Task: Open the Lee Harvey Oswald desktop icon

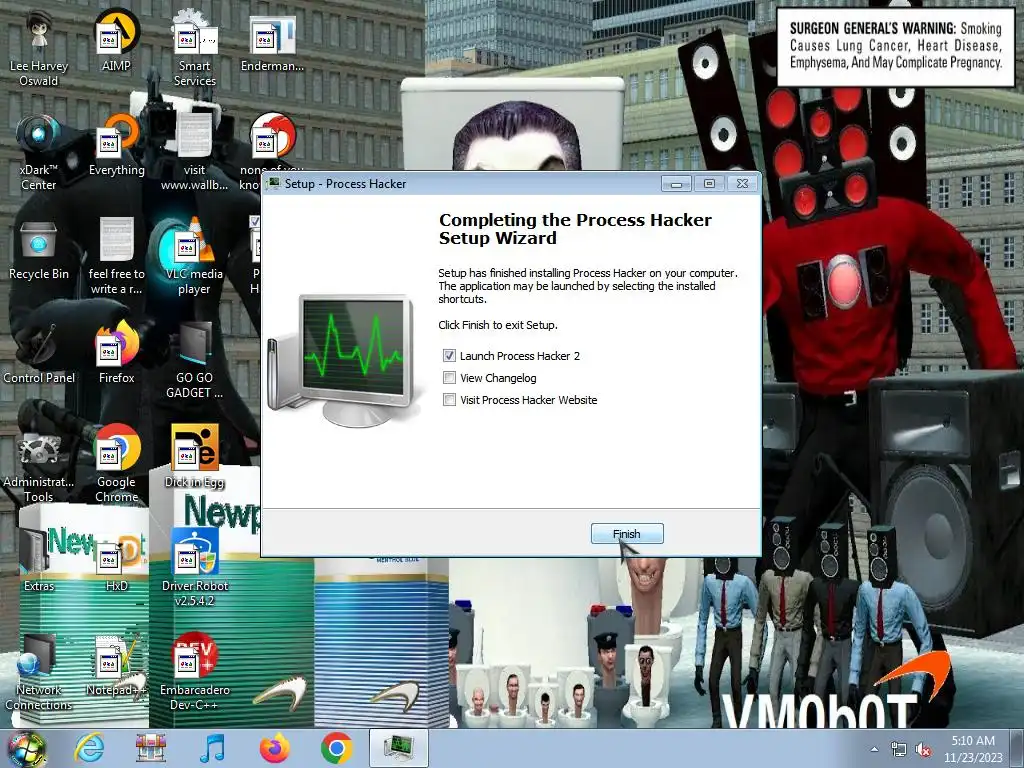Action: [x=39, y=49]
